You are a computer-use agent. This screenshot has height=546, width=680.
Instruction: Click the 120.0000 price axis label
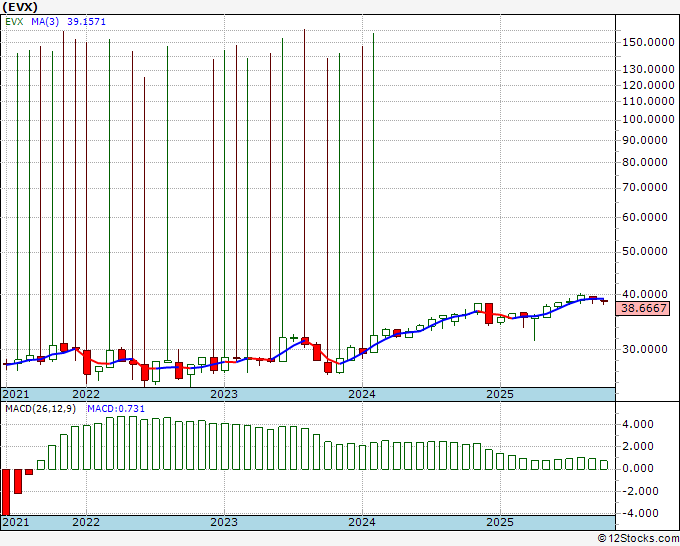pos(648,85)
